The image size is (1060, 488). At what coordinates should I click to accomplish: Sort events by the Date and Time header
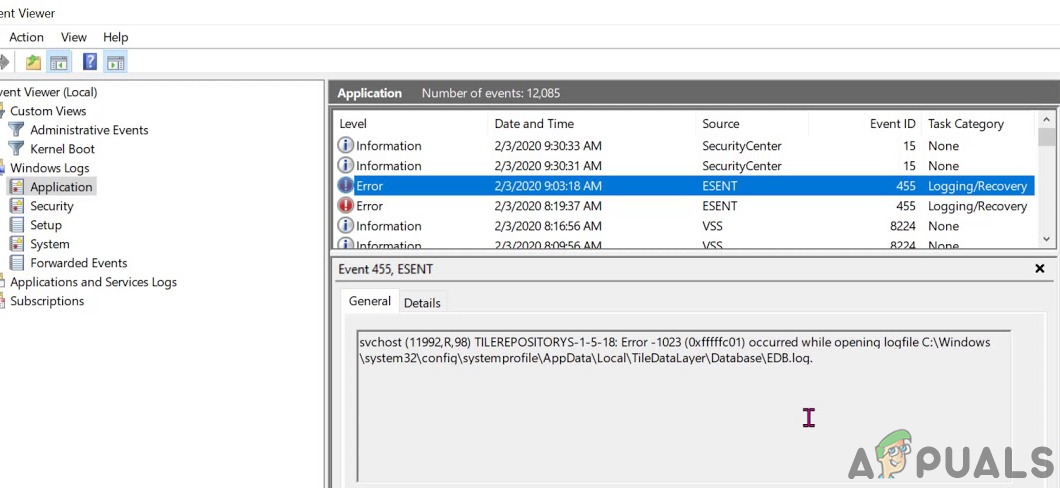534,124
